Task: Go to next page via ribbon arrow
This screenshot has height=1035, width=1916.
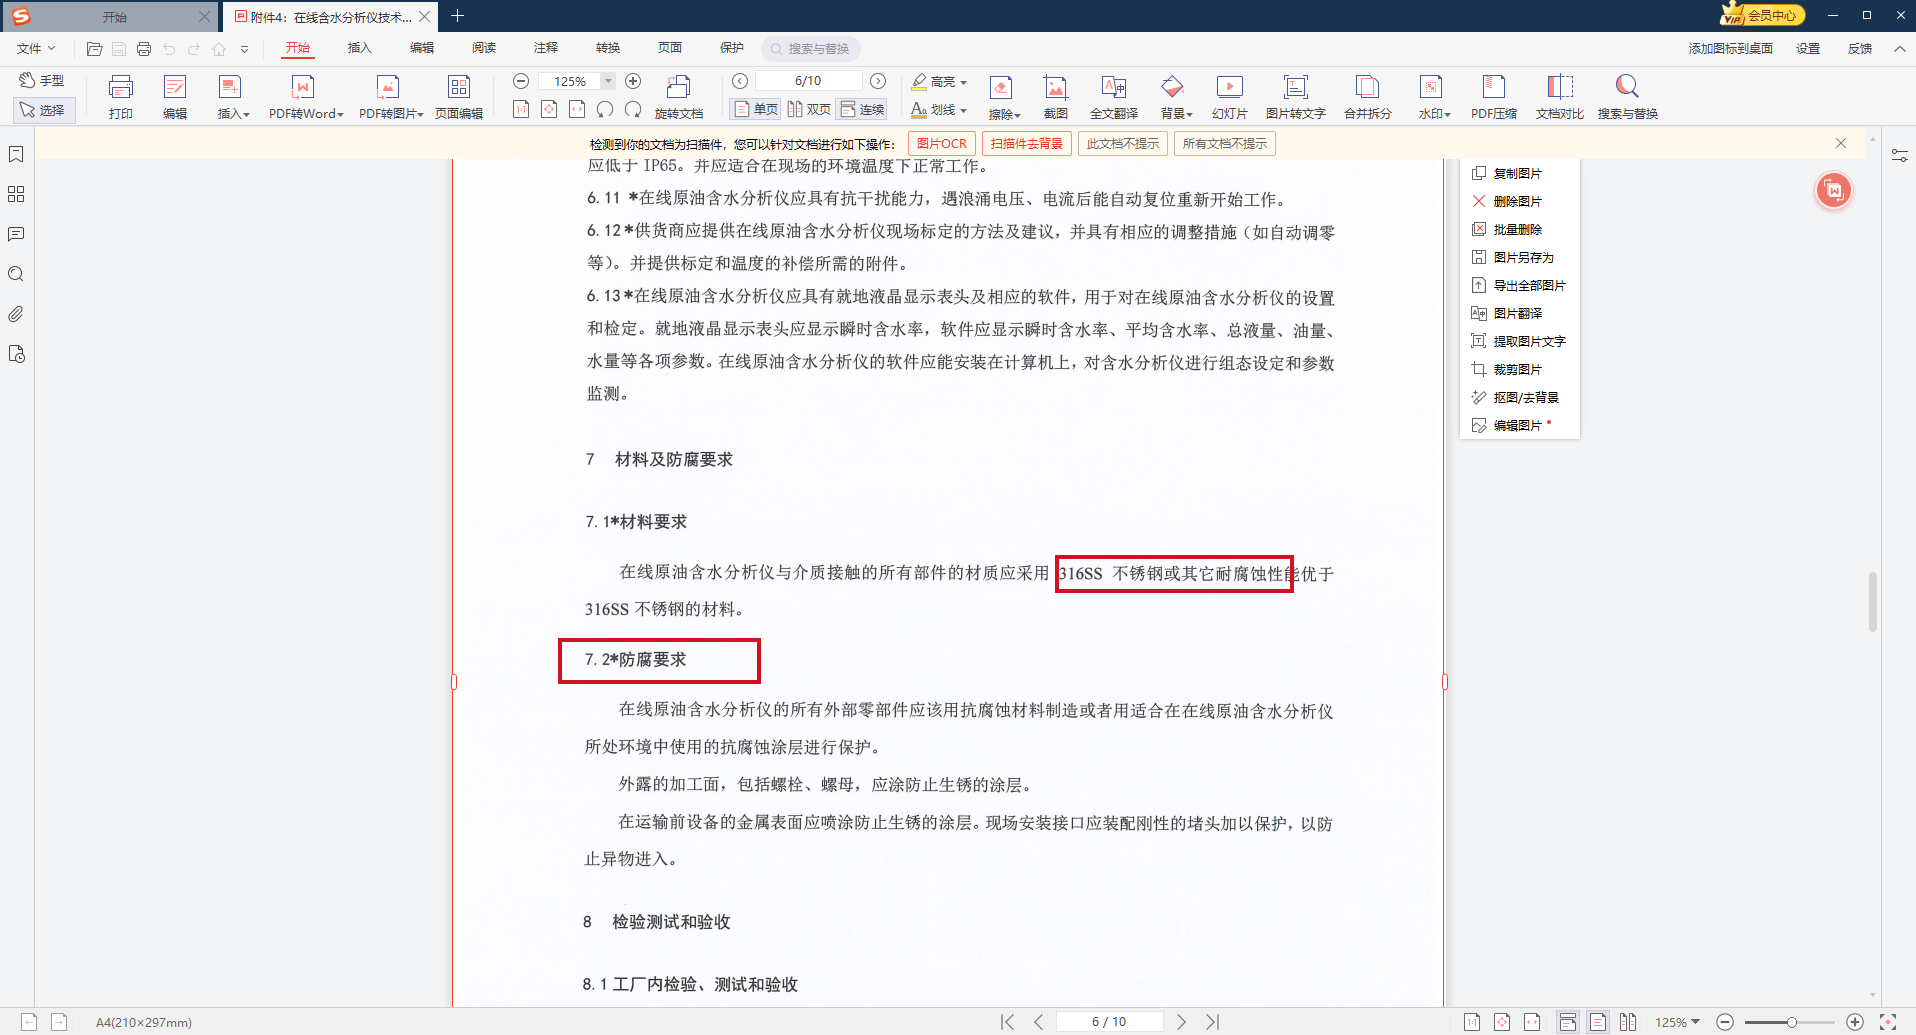Action: coord(878,81)
